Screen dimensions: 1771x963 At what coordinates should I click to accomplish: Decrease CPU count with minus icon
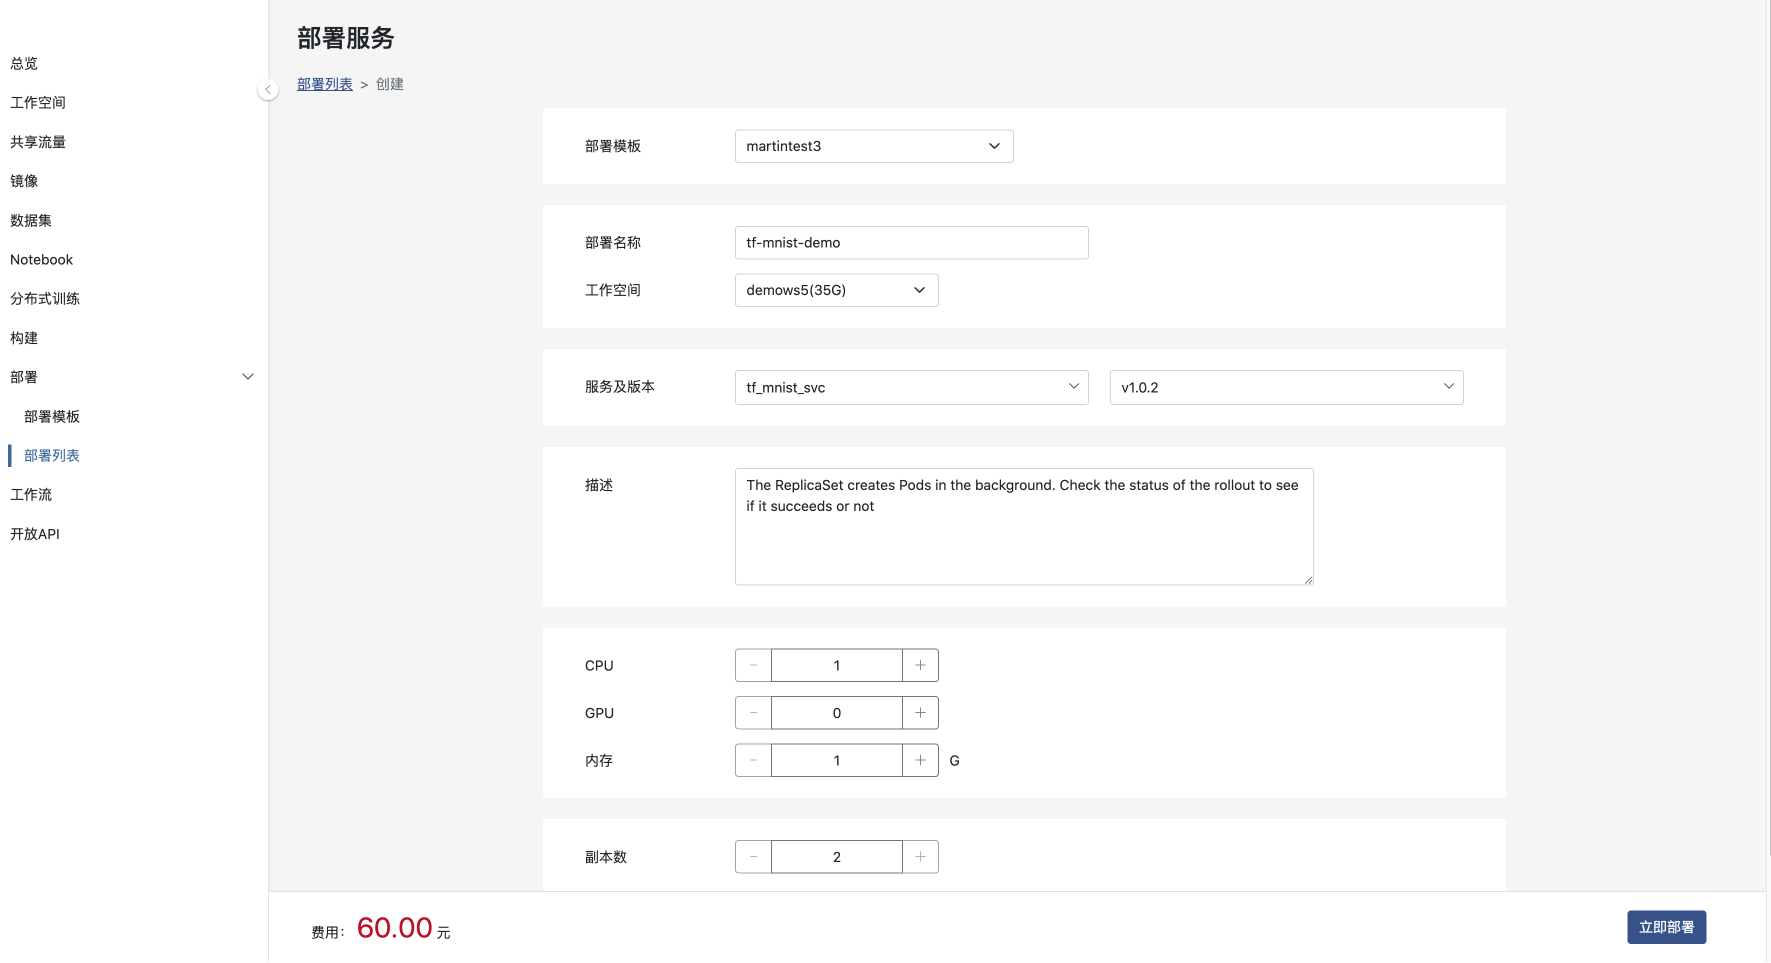[753, 665]
